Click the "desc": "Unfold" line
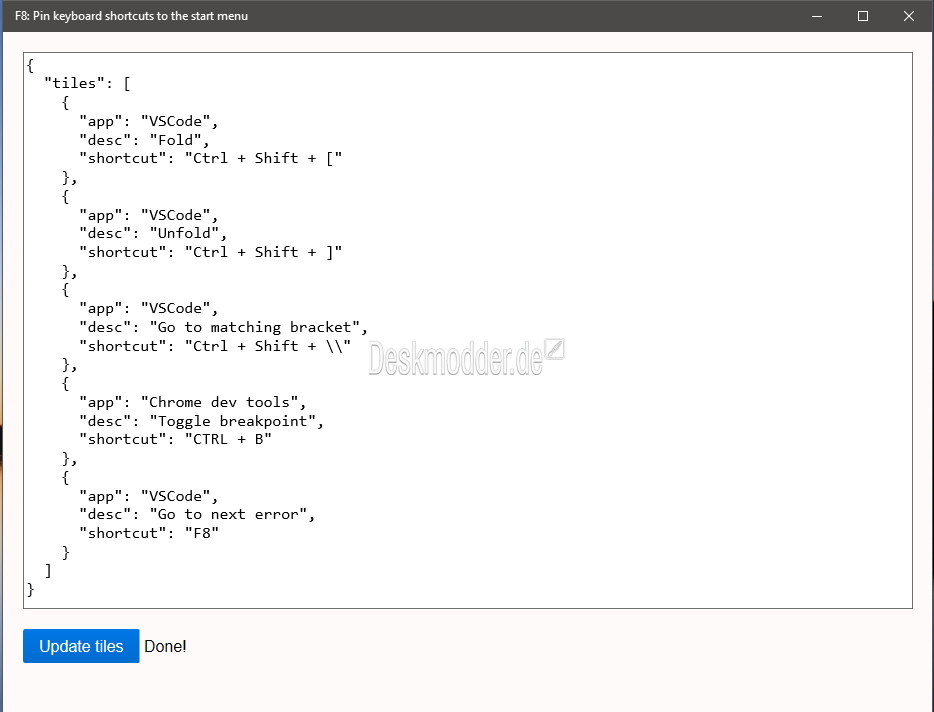The image size is (934, 712). point(153,234)
